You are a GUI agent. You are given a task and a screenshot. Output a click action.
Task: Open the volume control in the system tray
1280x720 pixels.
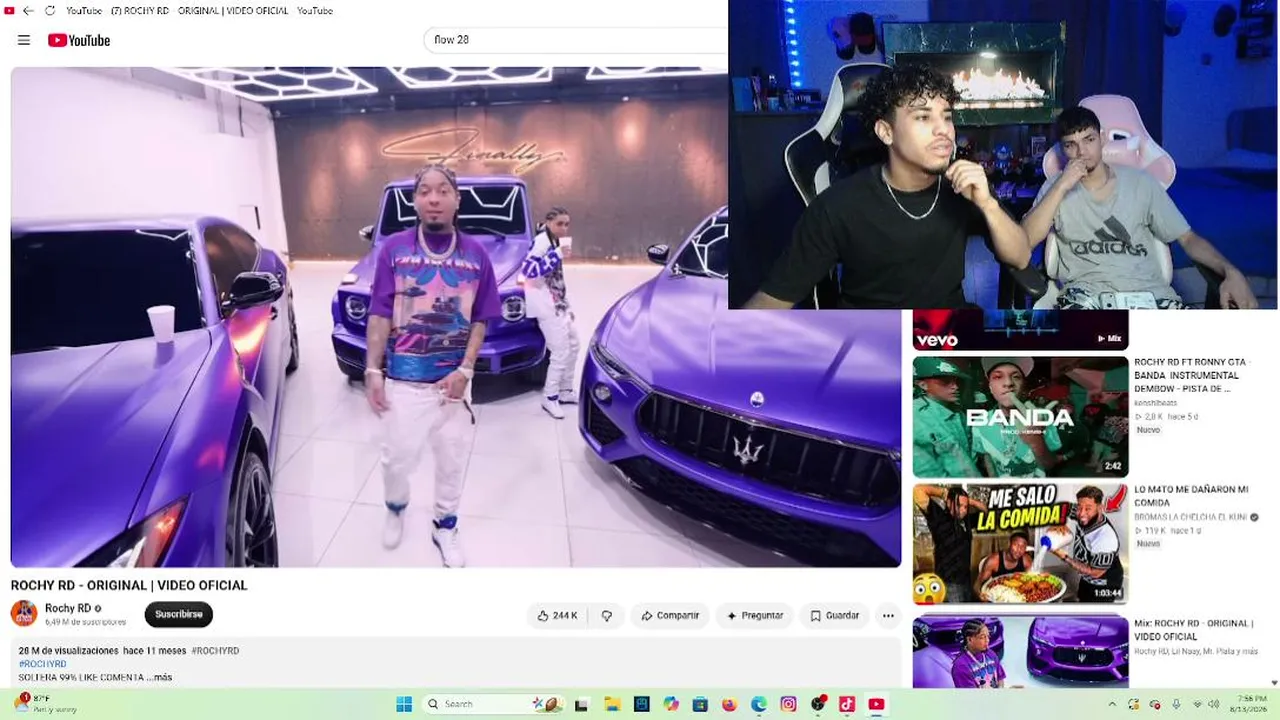1216,704
